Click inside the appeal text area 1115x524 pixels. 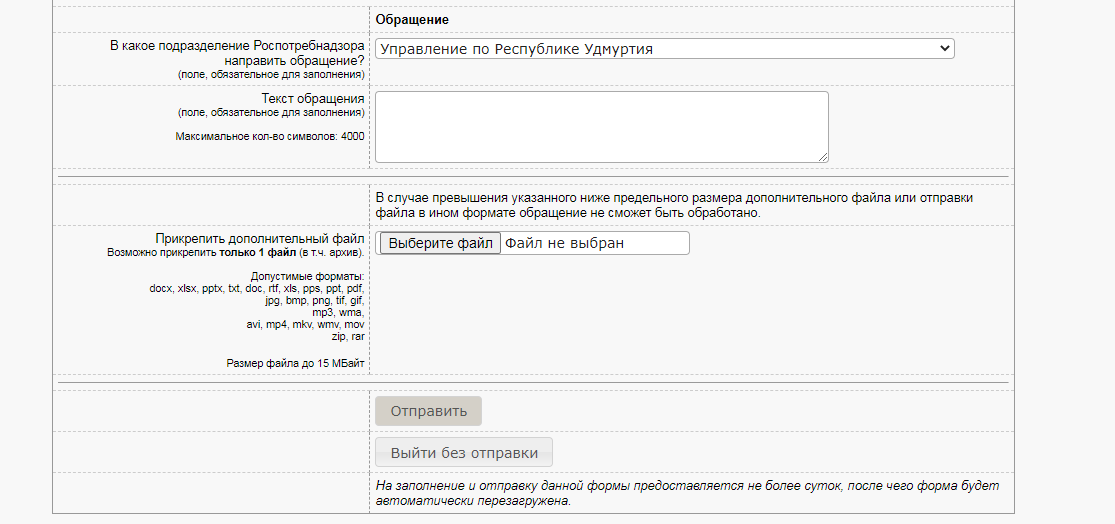pyautogui.click(x=602, y=127)
